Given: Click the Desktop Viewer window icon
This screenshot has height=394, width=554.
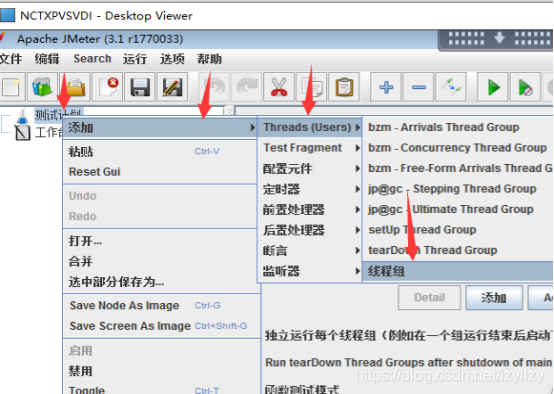Looking at the screenshot, I should point(7,15).
